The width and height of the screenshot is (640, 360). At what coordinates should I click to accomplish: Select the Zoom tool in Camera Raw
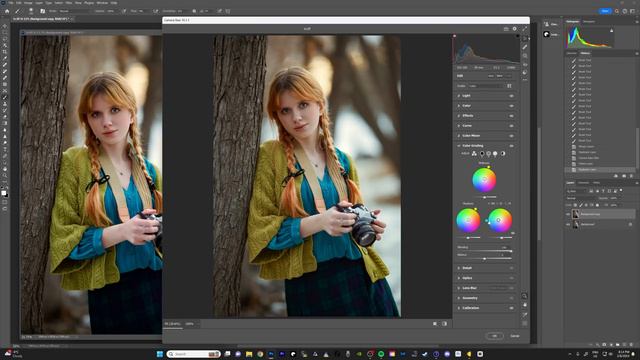(524, 296)
